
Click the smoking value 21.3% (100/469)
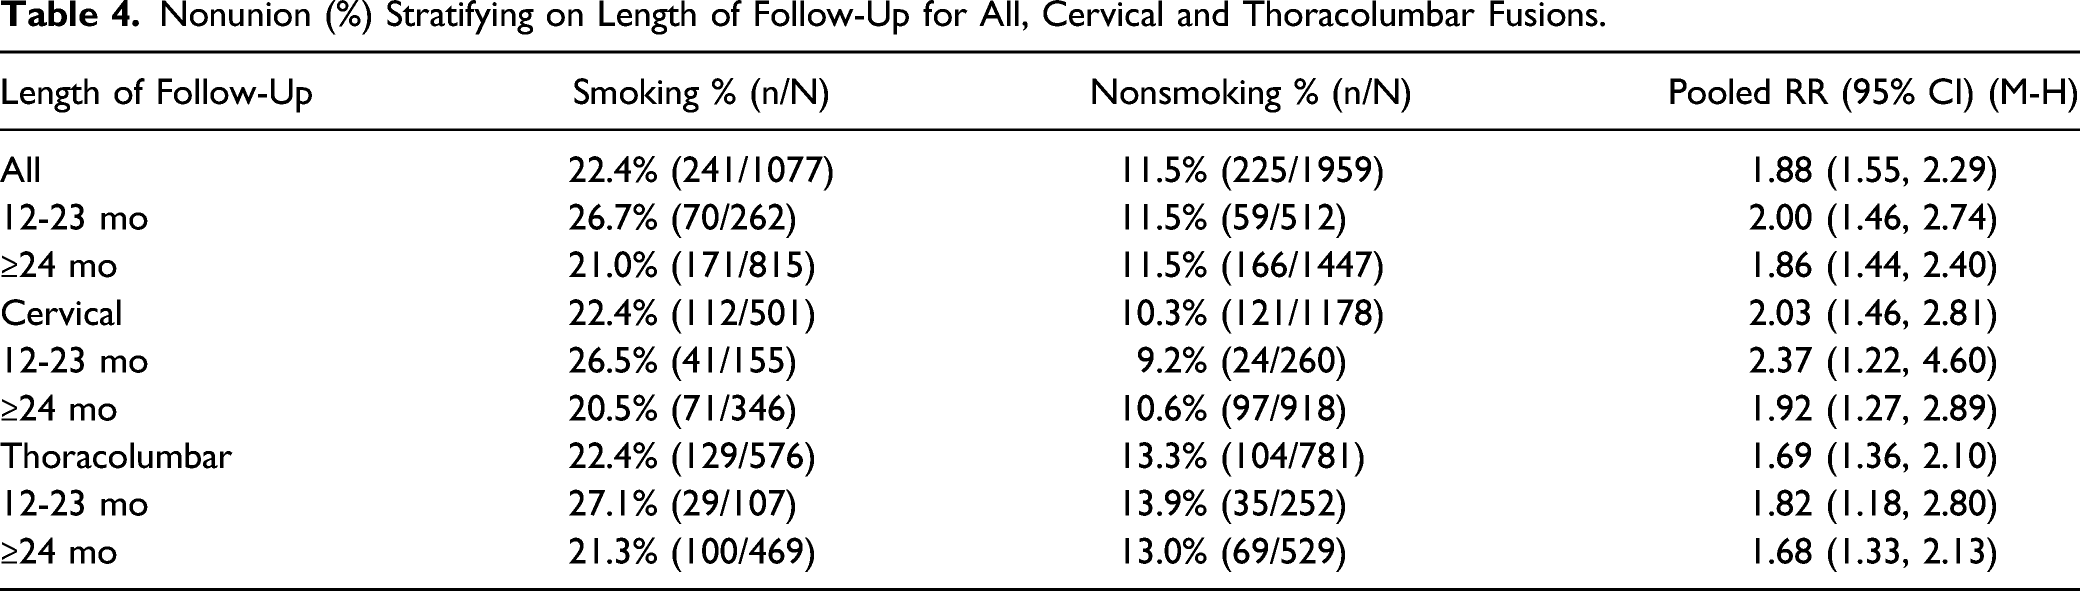[692, 553]
